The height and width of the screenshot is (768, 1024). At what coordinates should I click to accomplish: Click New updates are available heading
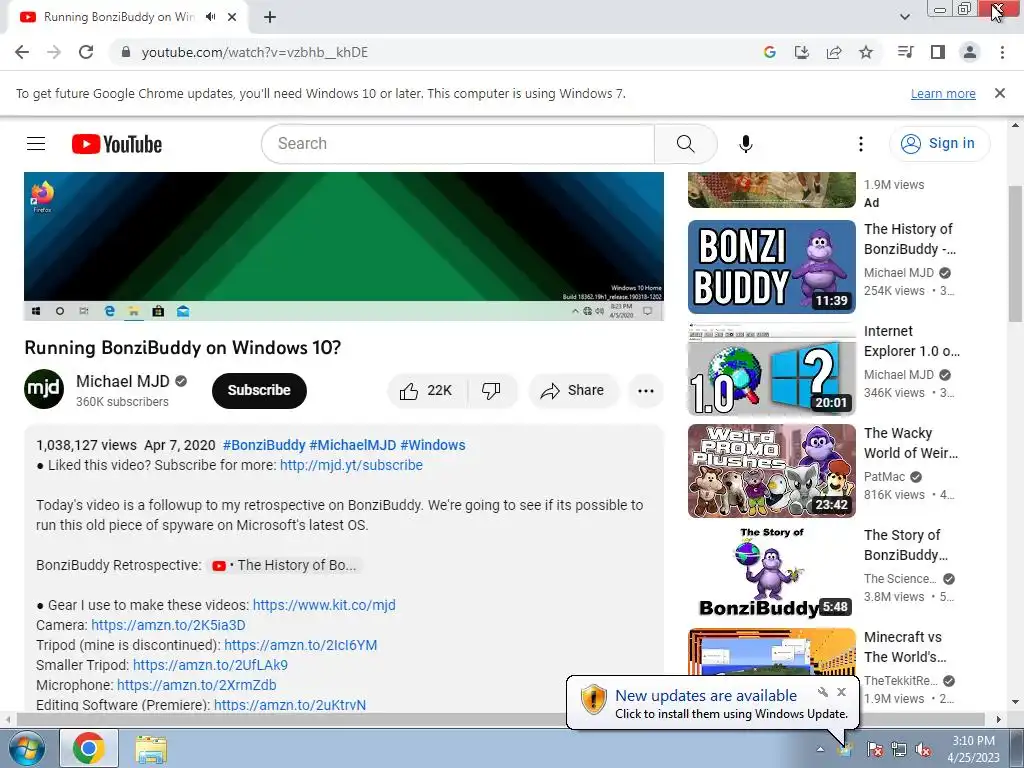tap(706, 696)
